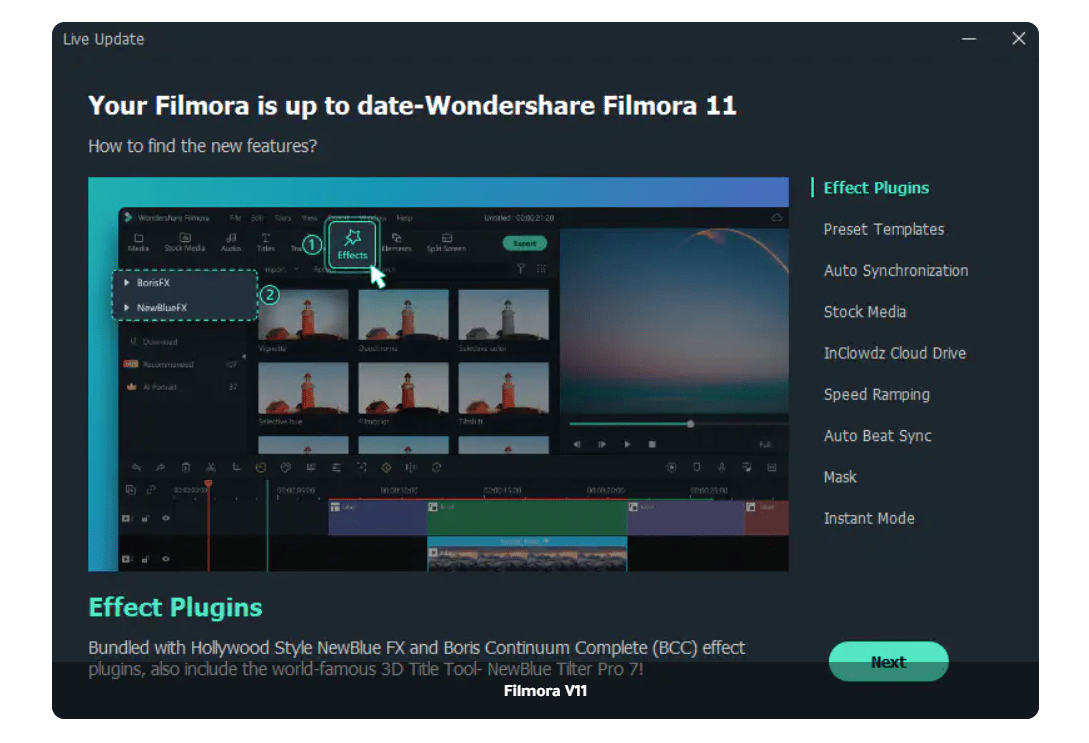This screenshot has height=743, width=1089.
Task: Select Preset Templates in the feature list
Action: [x=883, y=229]
